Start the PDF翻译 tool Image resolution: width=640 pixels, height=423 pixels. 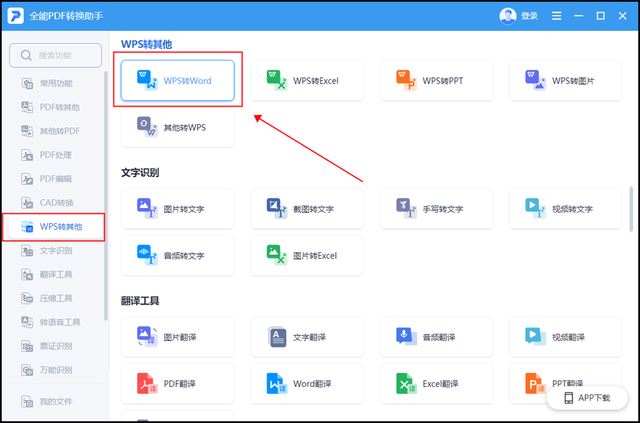pos(178,384)
